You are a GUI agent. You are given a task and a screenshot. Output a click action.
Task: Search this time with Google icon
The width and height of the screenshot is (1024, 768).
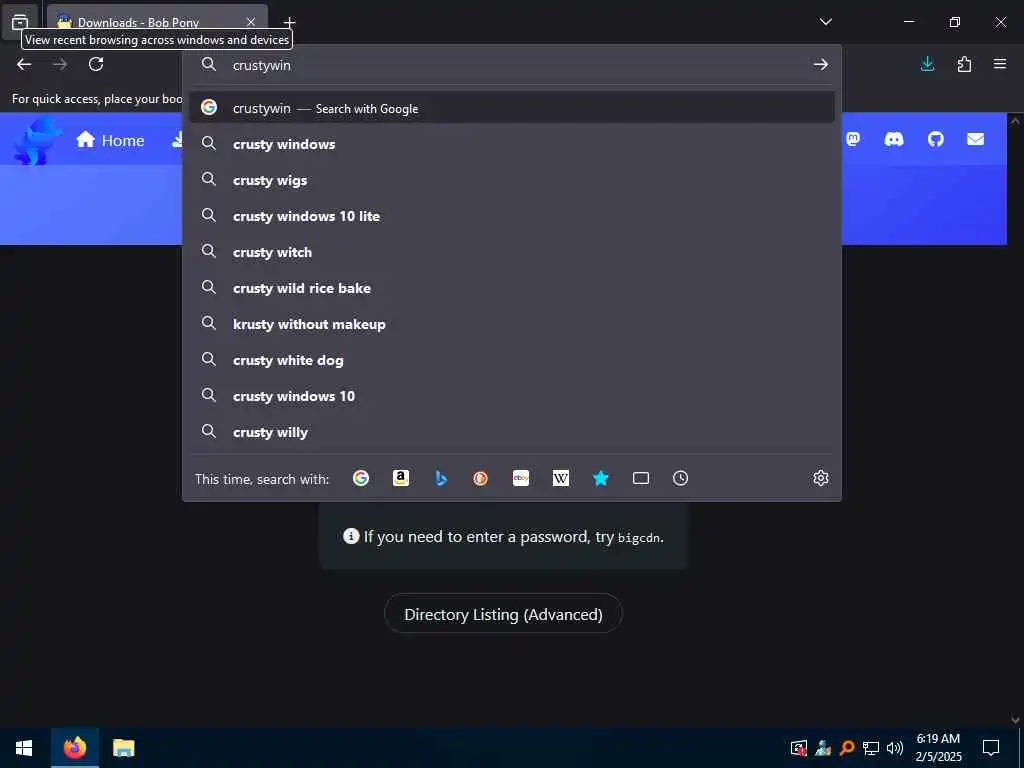click(x=360, y=478)
